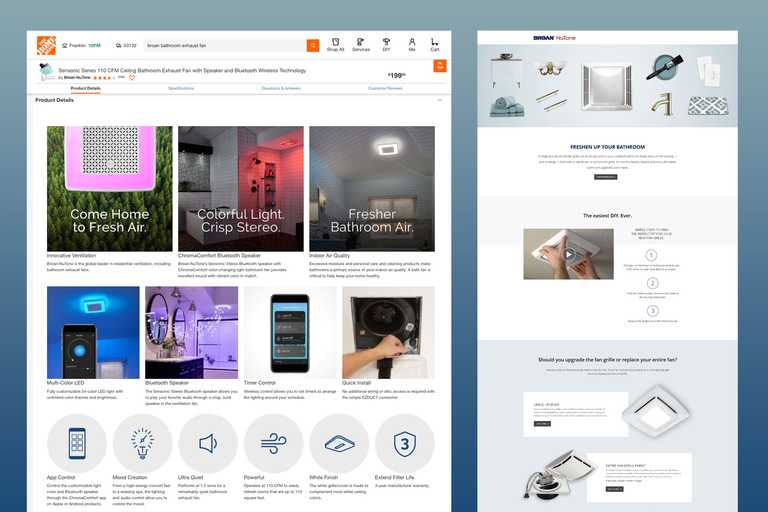The width and height of the screenshot is (768, 512).
Task: Click the Broan NuTone logo on the right page
Action: (x=554, y=38)
